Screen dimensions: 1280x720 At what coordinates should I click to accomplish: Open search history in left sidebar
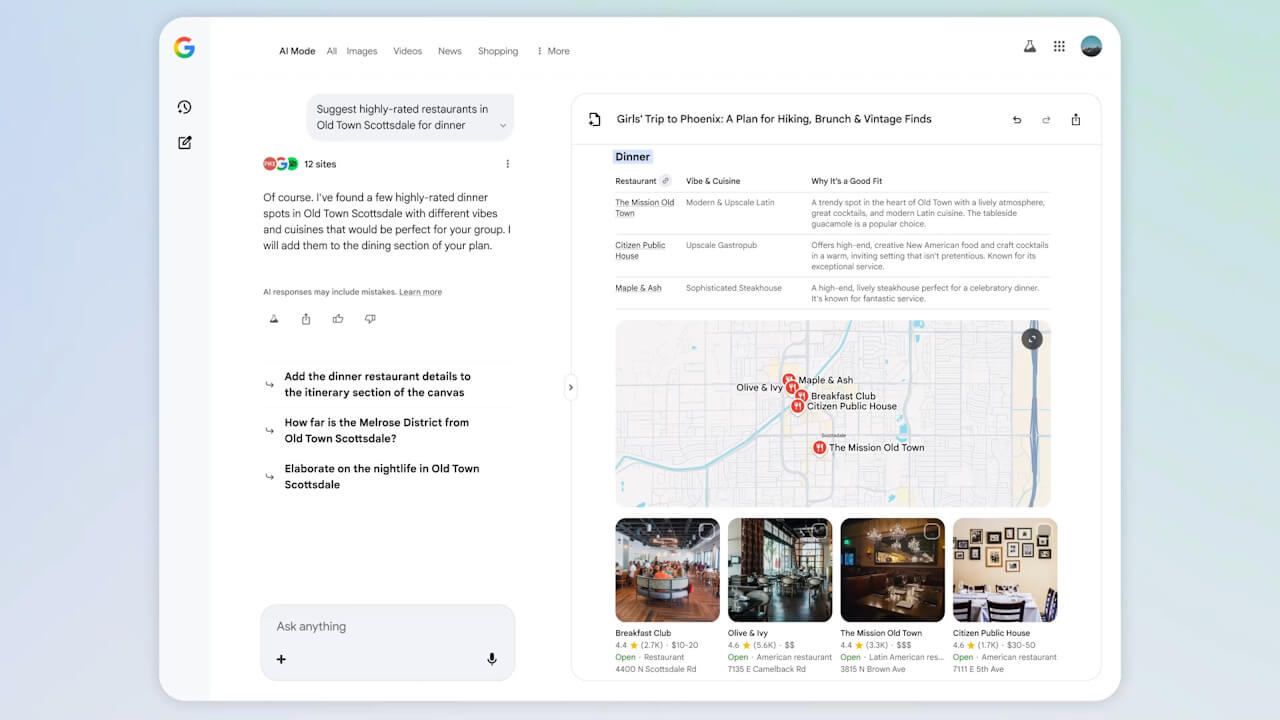click(x=184, y=107)
